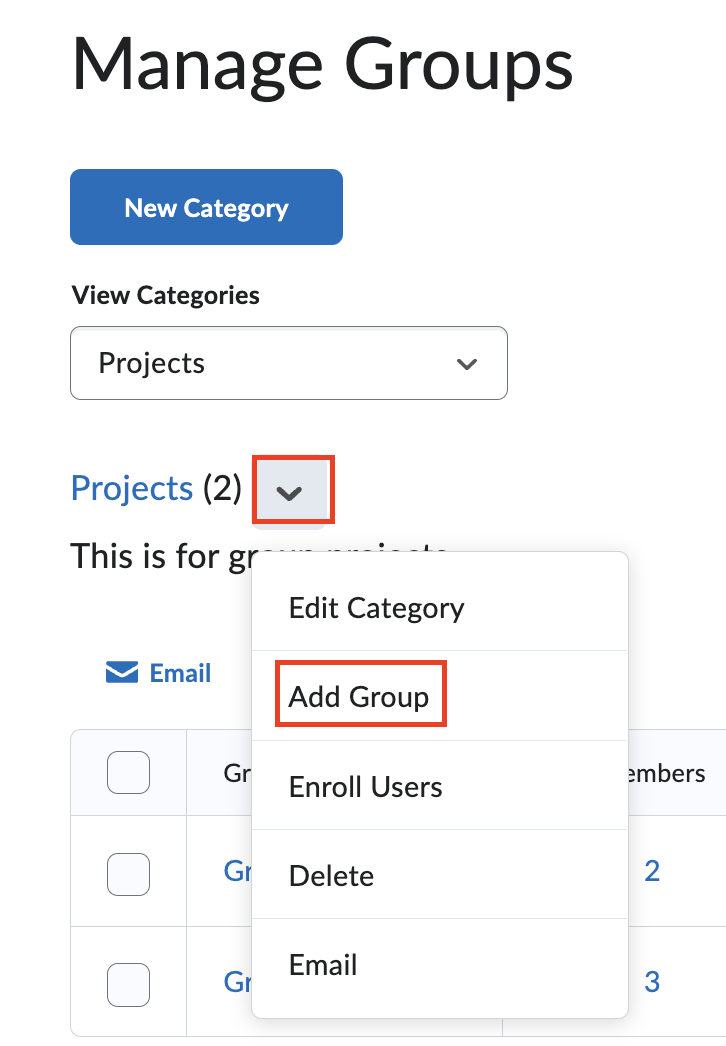Click the New Category button
This screenshot has height=1046, width=726.
[x=205, y=207]
